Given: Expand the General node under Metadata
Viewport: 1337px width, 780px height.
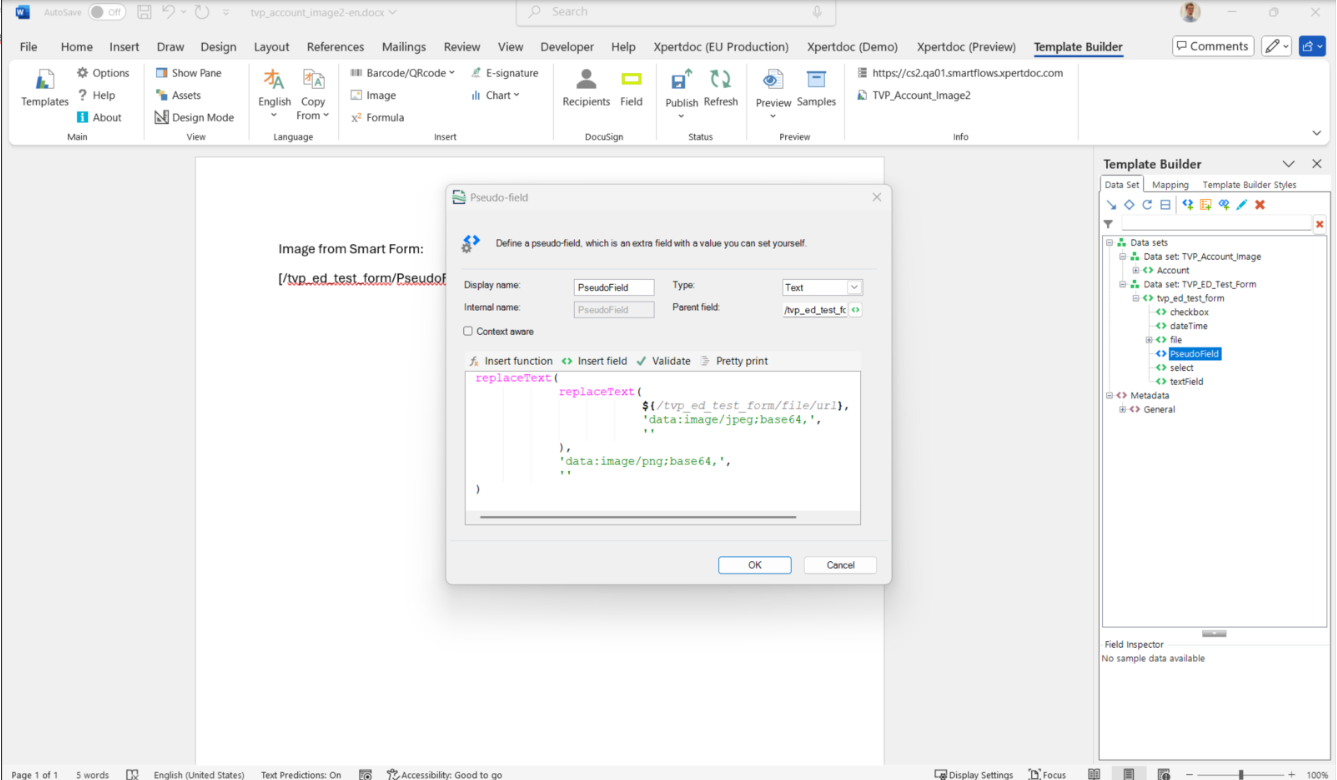Looking at the screenshot, I should (x=1123, y=409).
